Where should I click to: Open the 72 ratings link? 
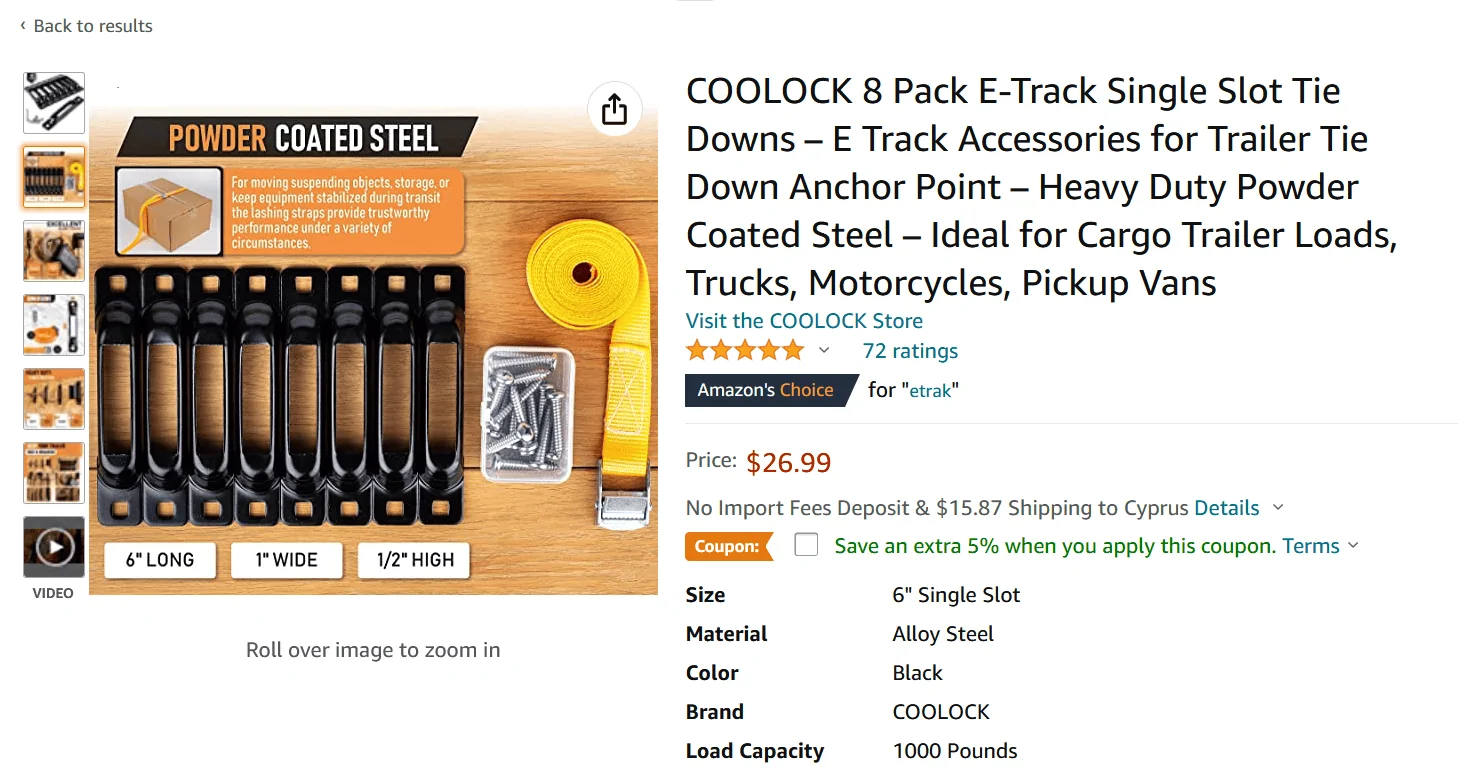(910, 351)
